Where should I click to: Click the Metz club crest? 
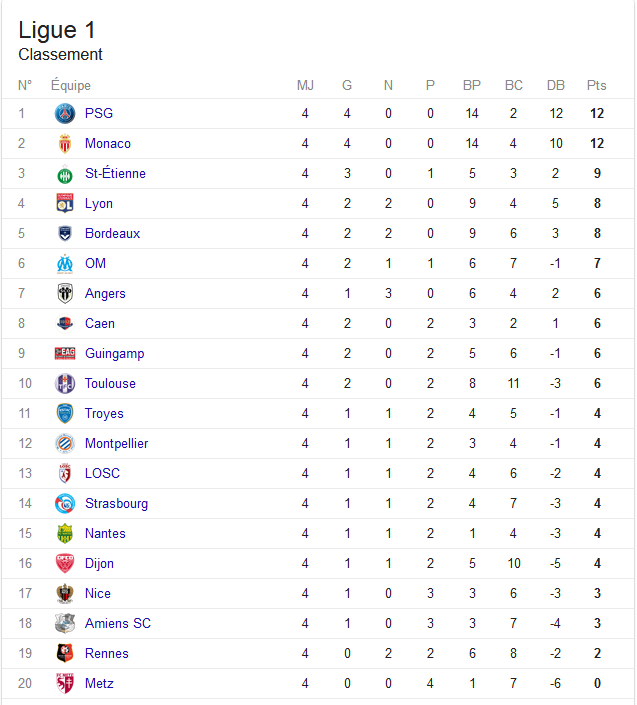(x=65, y=683)
